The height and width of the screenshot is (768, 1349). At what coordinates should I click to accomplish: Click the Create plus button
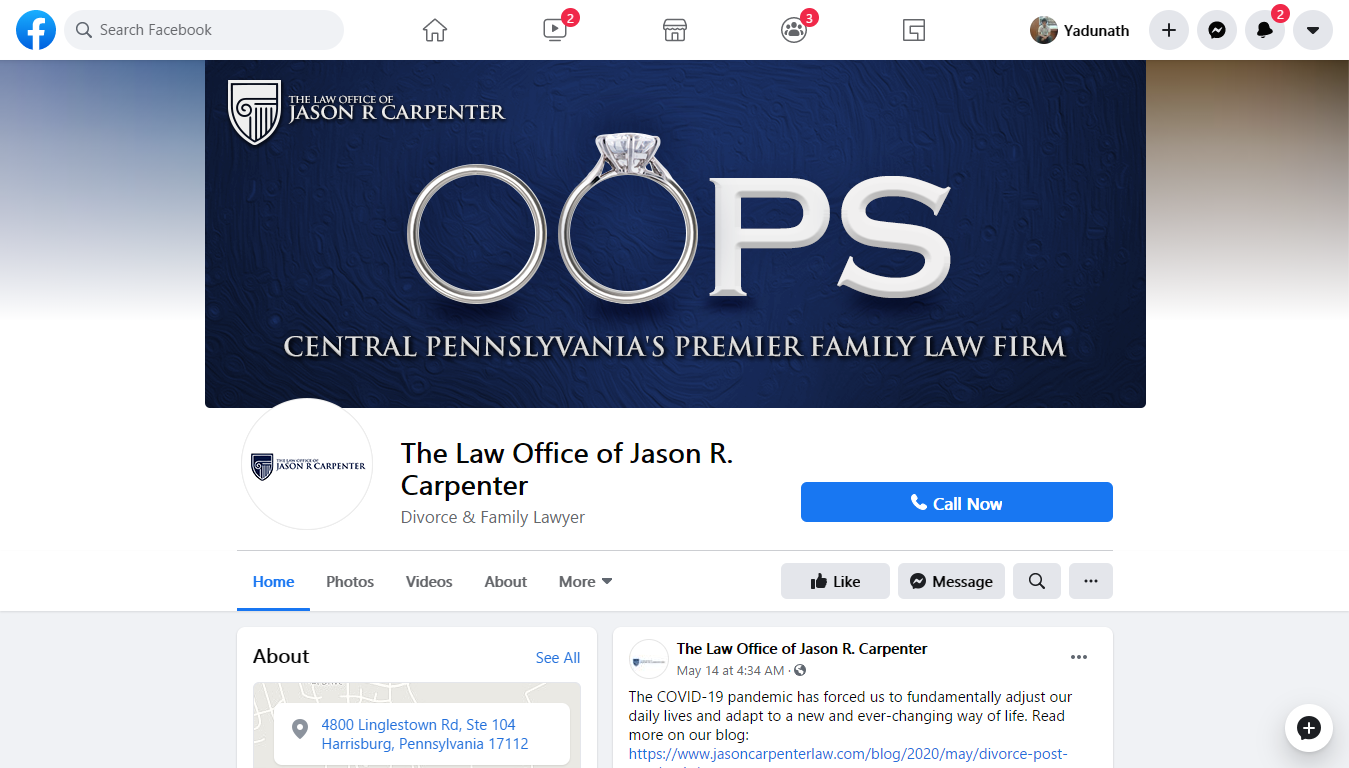pyautogui.click(x=1169, y=30)
